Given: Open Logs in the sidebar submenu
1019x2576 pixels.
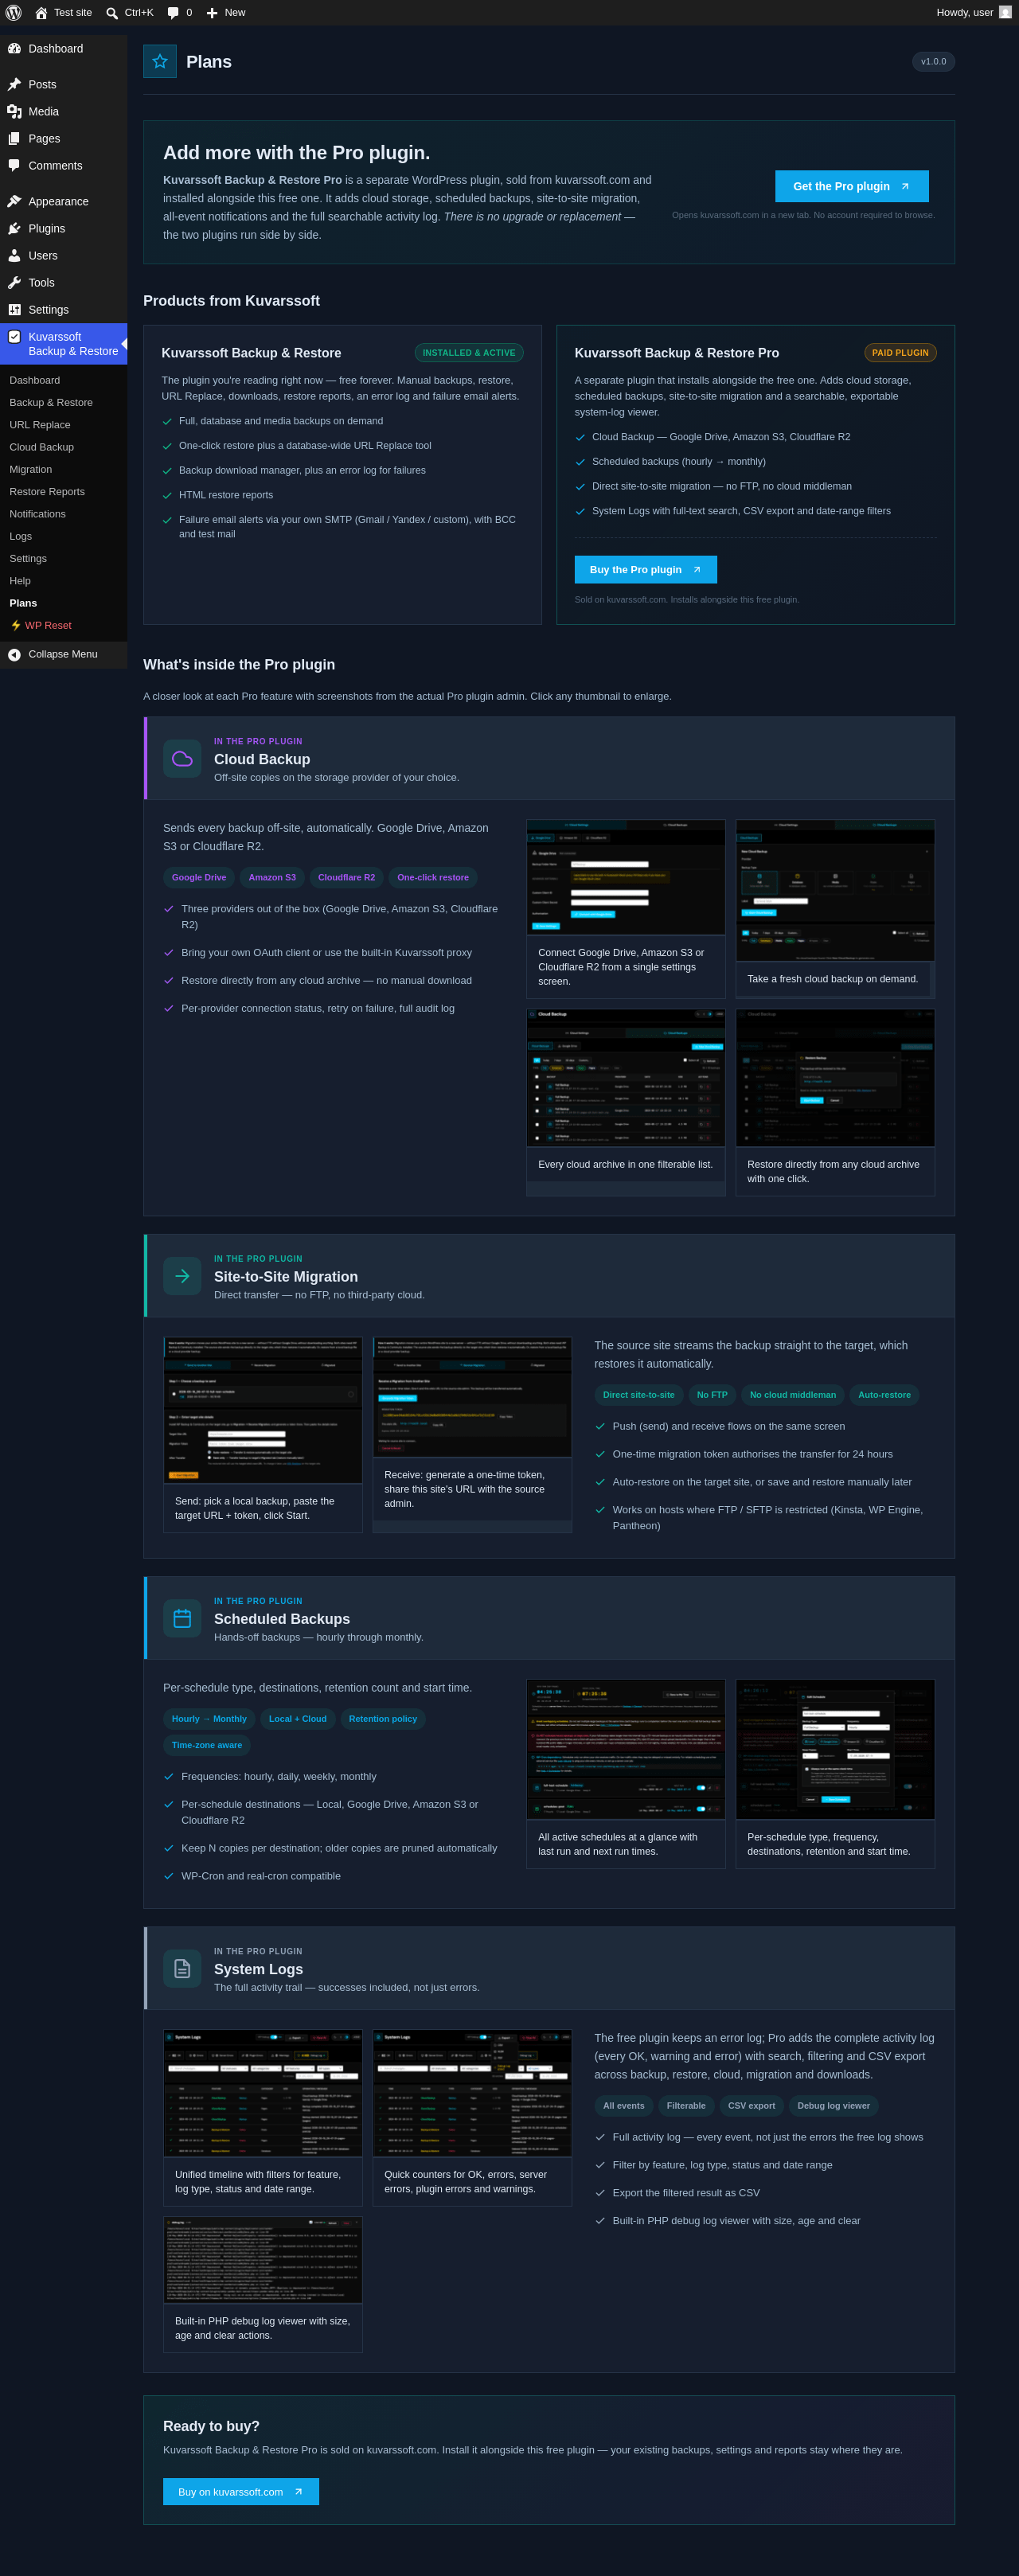Looking at the screenshot, I should (21, 537).
